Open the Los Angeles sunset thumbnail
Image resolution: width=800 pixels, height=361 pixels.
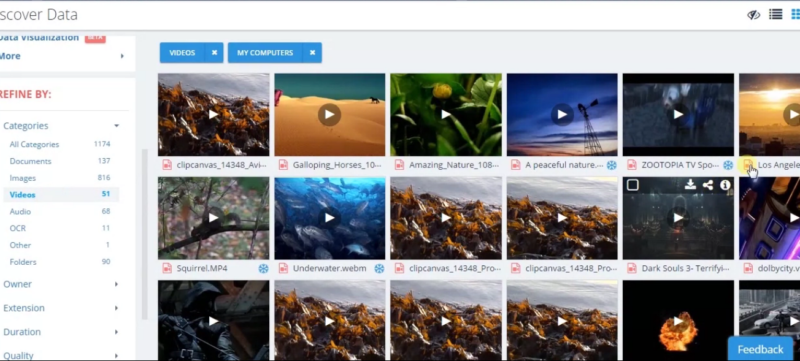tap(769, 115)
